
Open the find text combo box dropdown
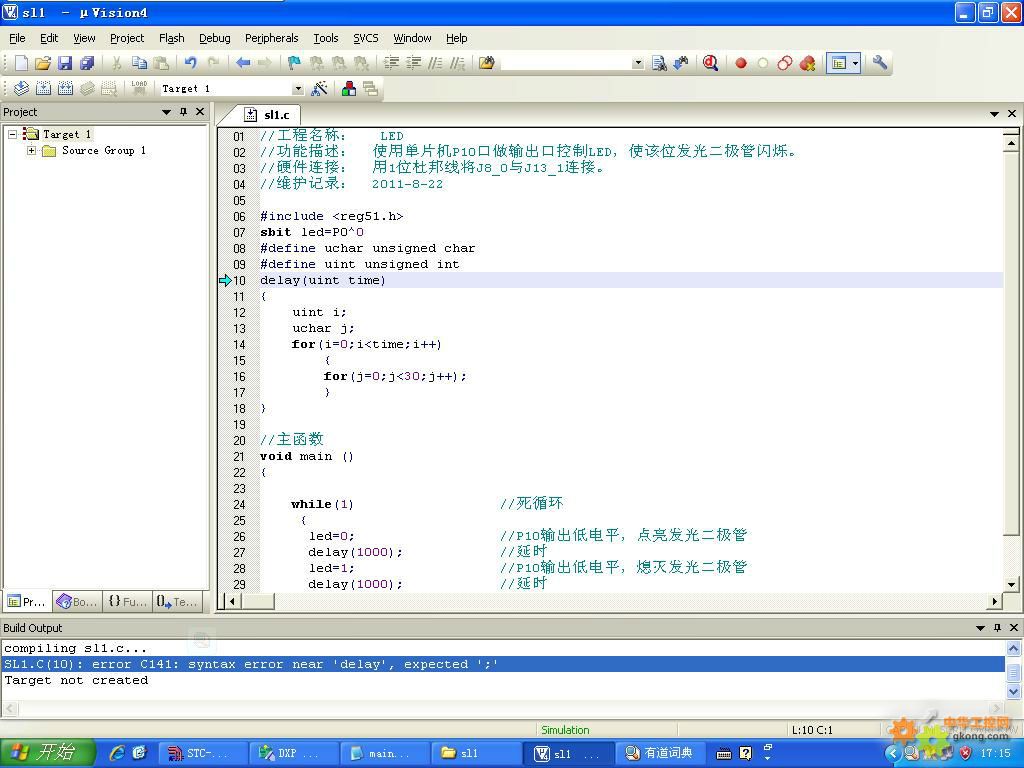coord(638,63)
